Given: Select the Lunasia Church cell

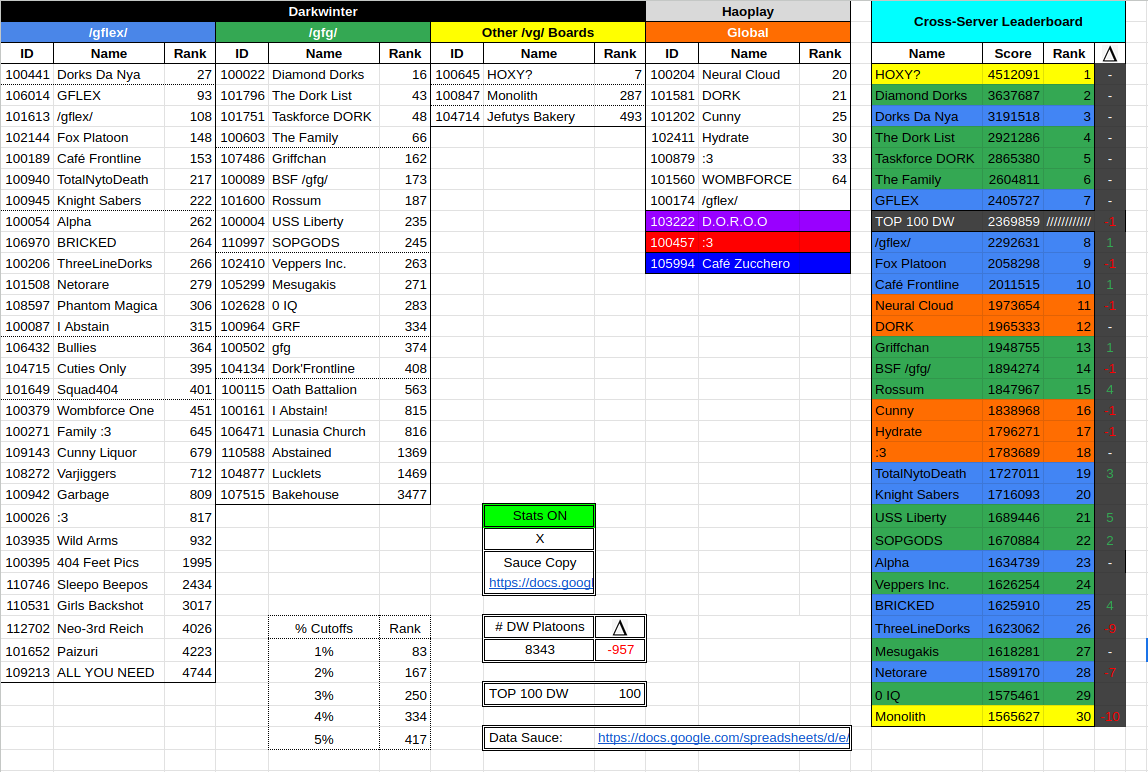Looking at the screenshot, I should click(x=324, y=431).
